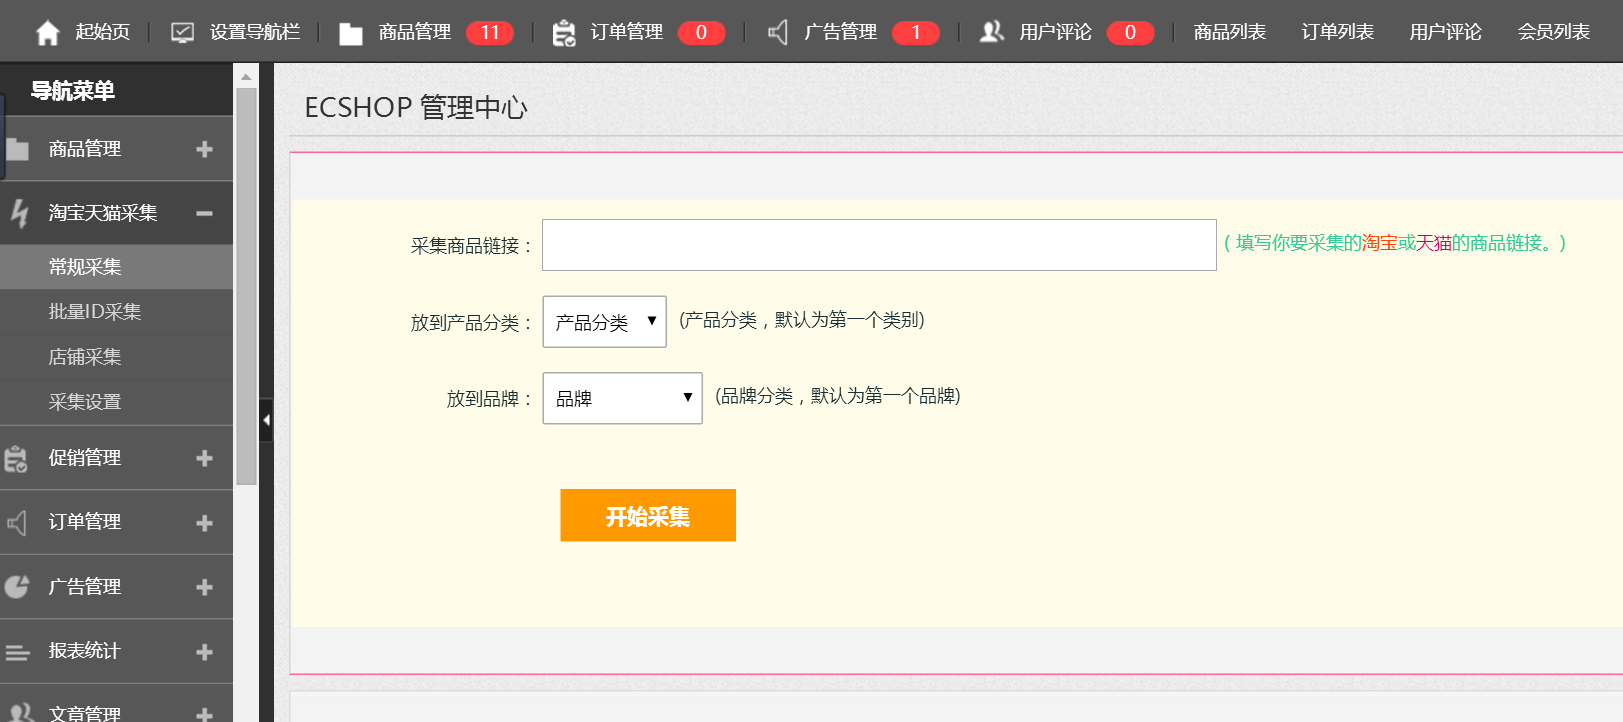Select 店铺采集 in sidebar submenu
Screen dimensions: 1623x722
click(x=116, y=357)
